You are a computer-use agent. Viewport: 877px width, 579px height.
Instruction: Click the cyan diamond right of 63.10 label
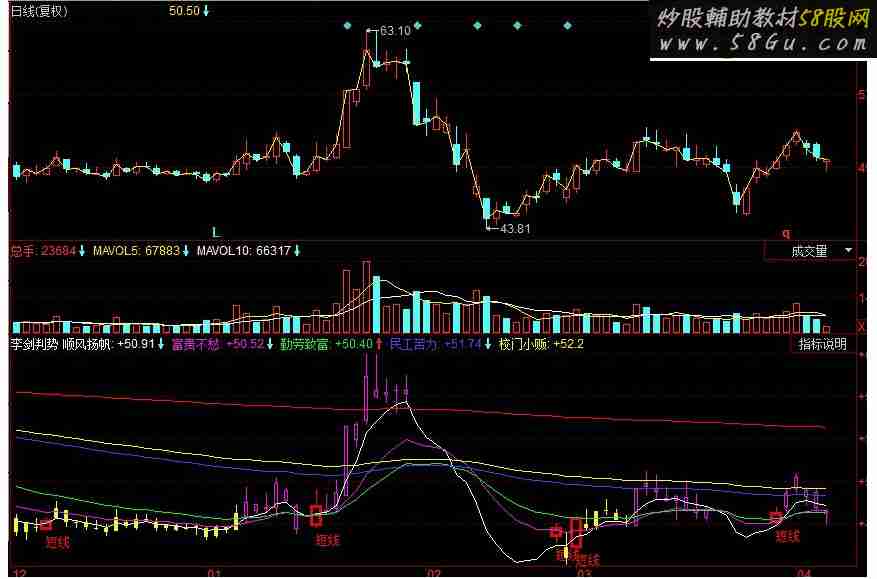pos(417,26)
